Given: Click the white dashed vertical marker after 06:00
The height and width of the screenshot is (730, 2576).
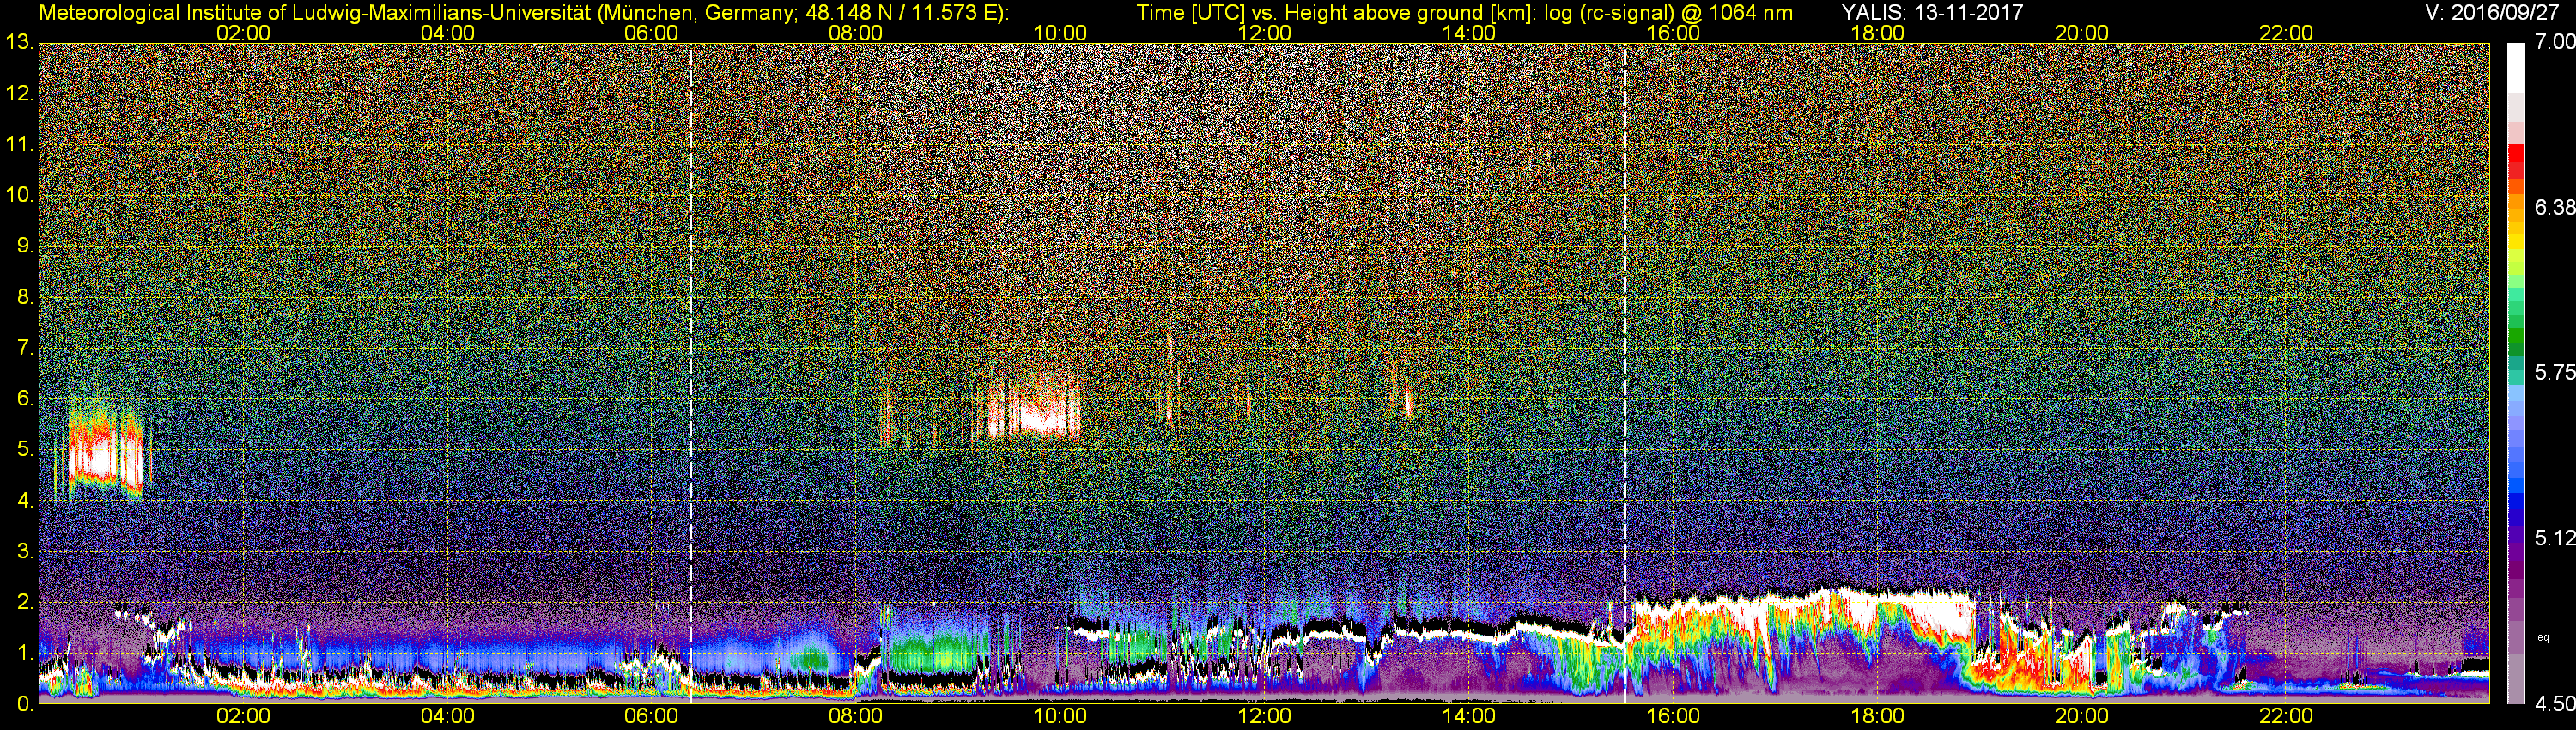Looking at the screenshot, I should 691,373.
